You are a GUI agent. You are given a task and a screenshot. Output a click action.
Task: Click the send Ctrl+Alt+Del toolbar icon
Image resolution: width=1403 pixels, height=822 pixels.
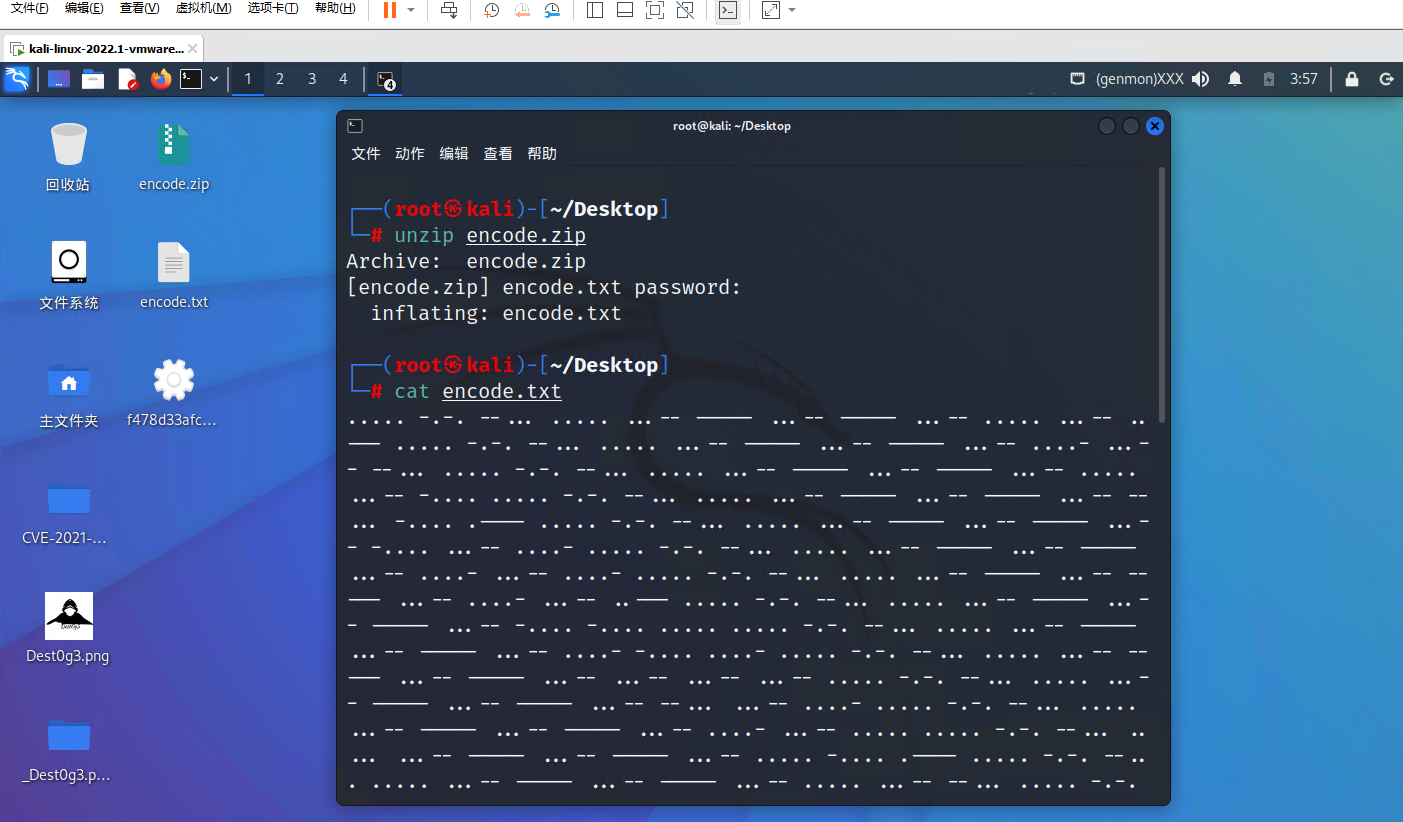tap(449, 10)
